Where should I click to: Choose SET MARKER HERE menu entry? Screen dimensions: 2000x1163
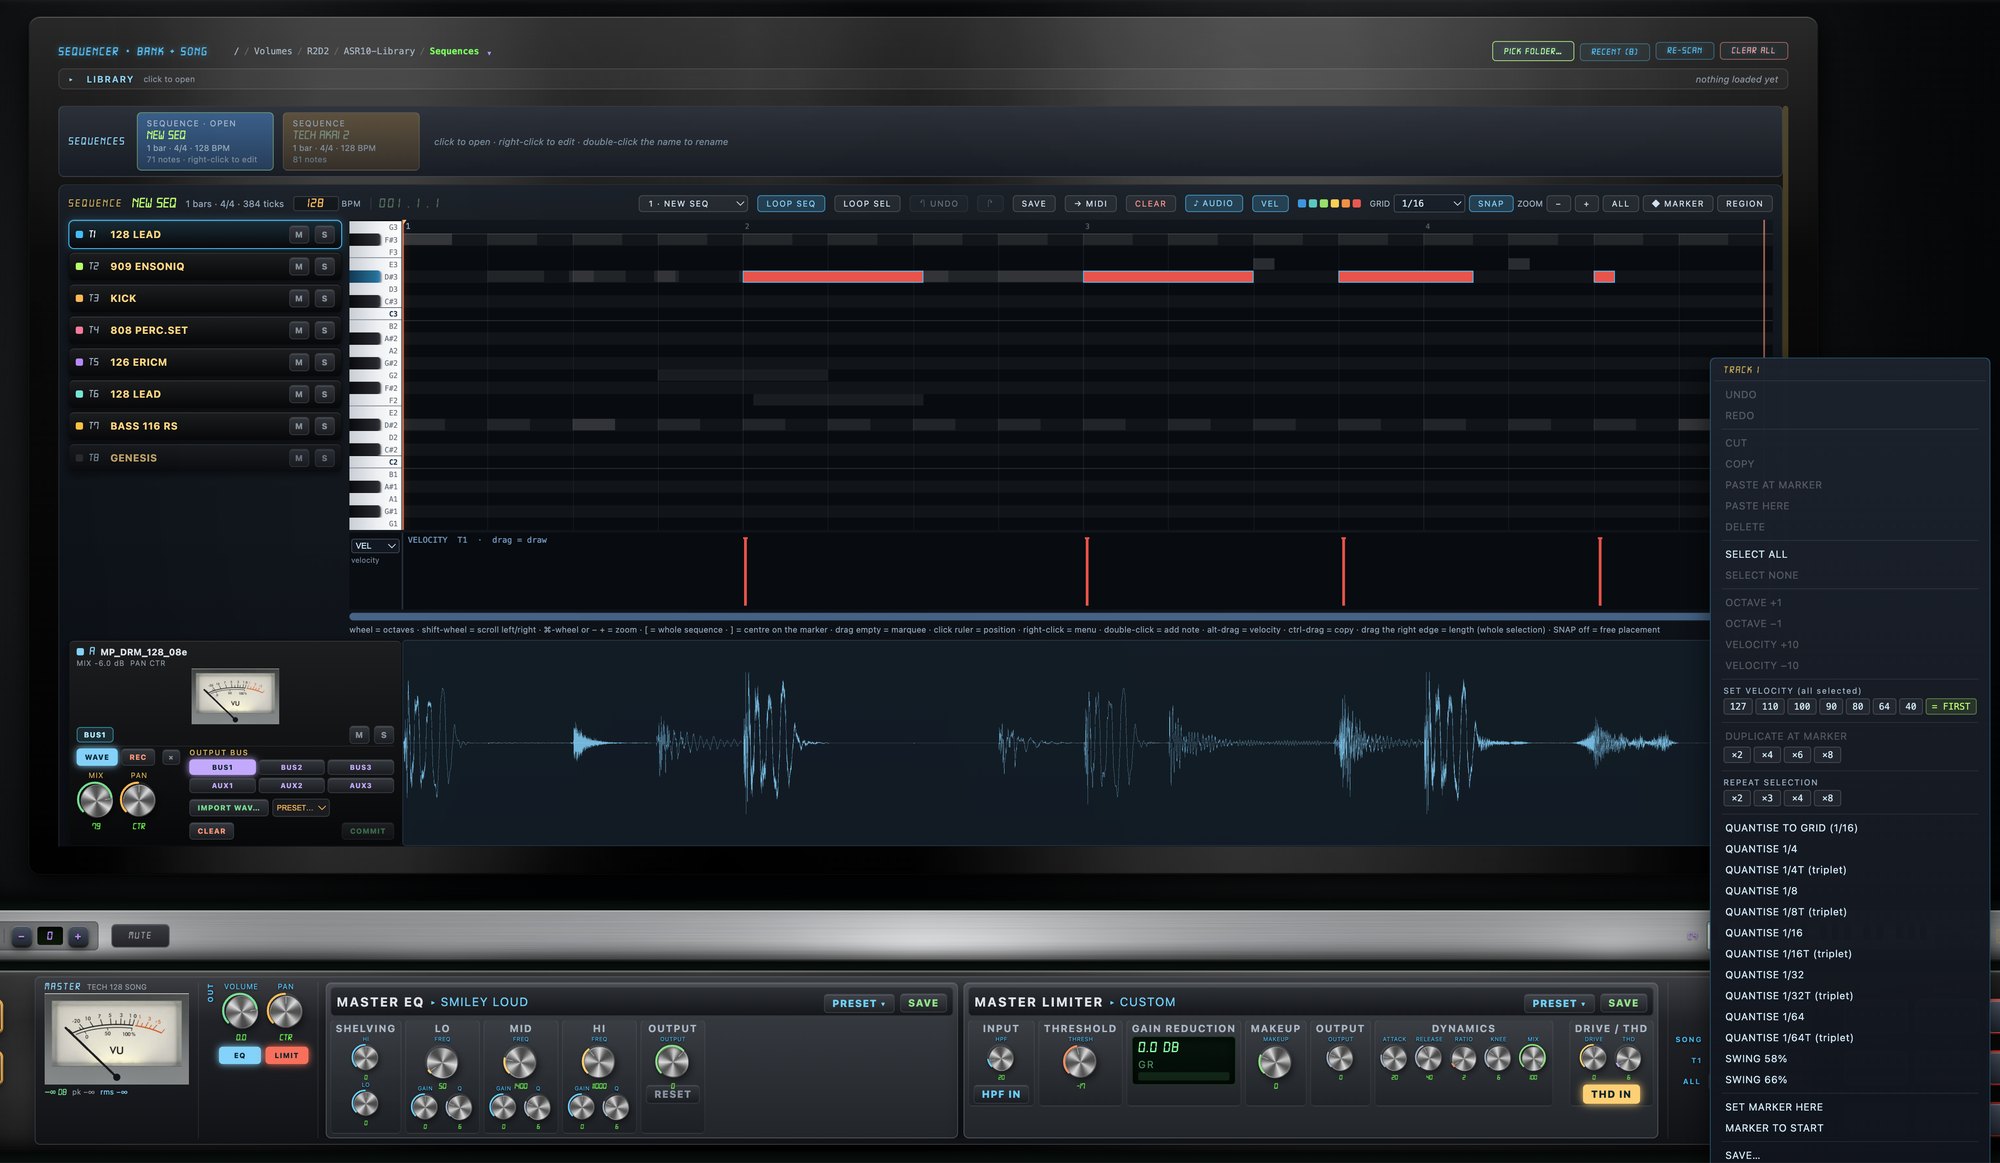1773,1107
